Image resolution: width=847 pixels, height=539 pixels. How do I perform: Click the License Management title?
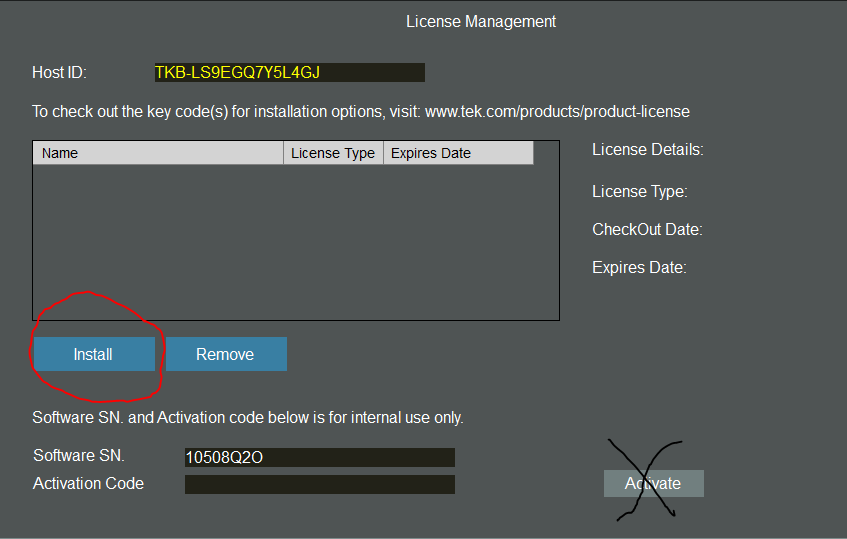point(481,22)
